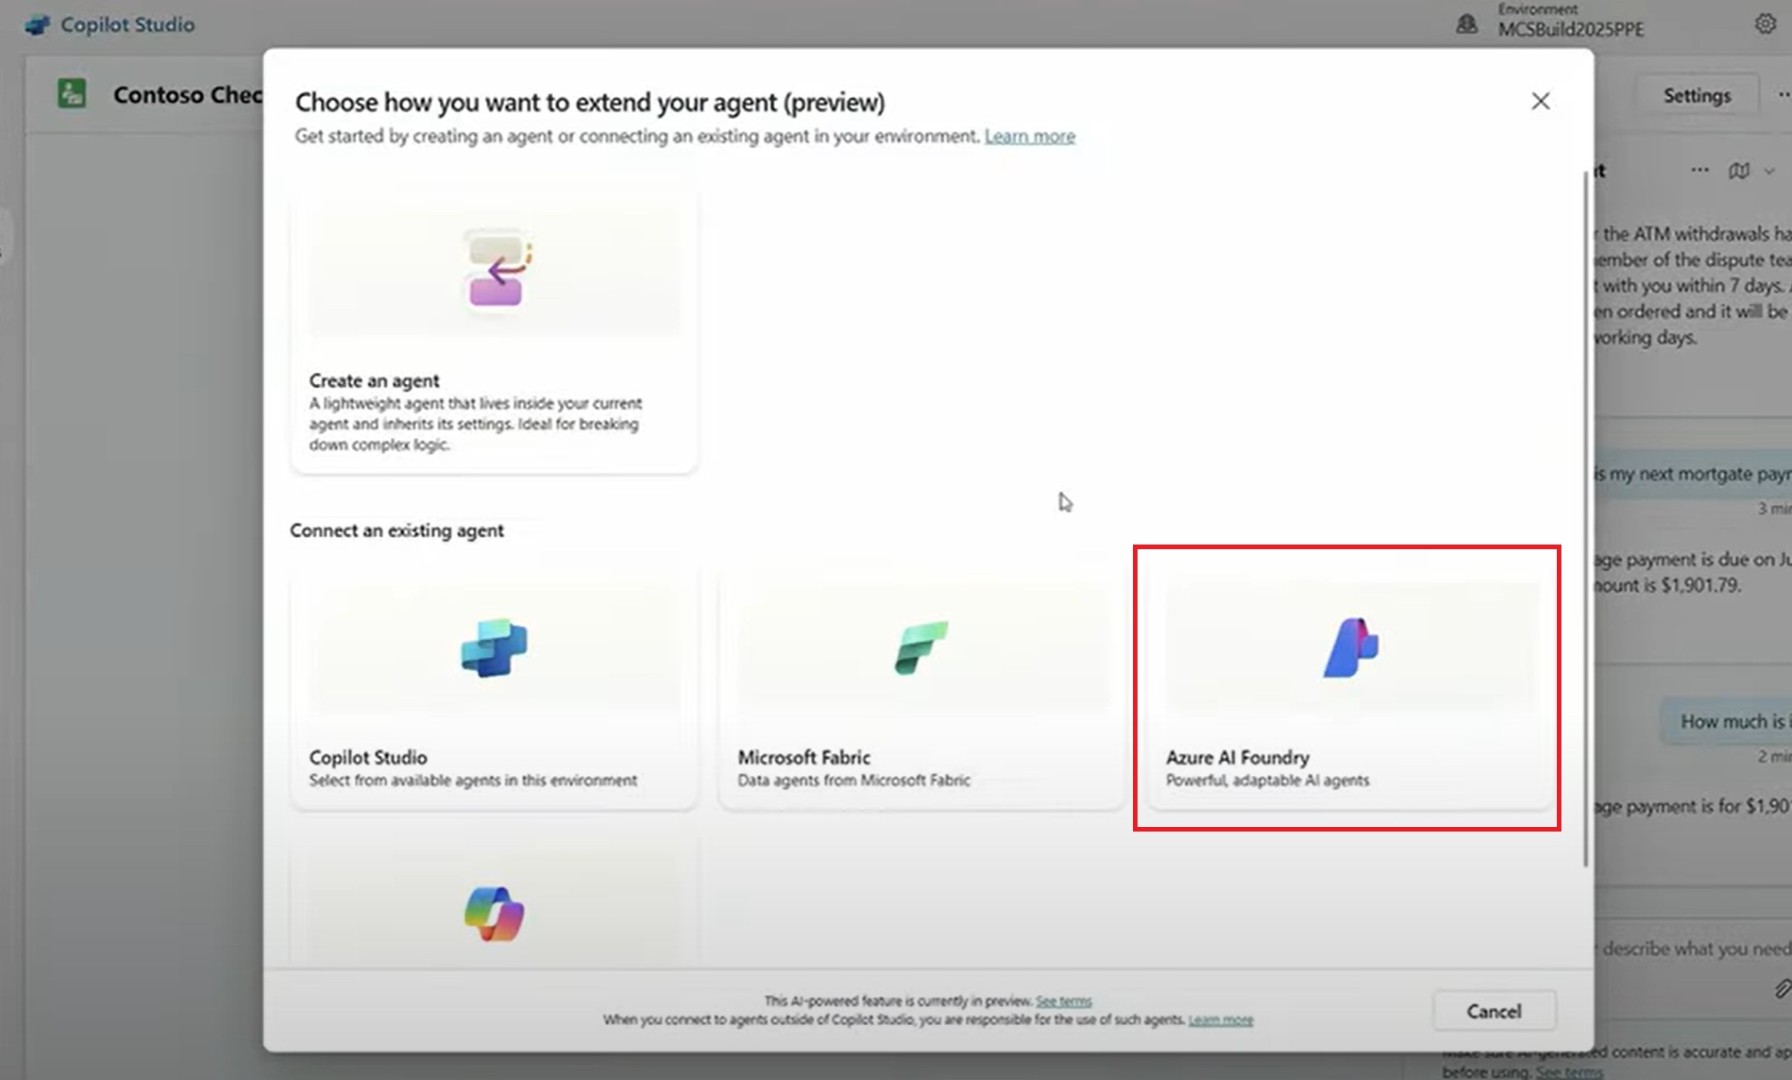1792x1080 pixels.
Task: Click the Azure AI Foundry logo icon
Action: click(1350, 647)
